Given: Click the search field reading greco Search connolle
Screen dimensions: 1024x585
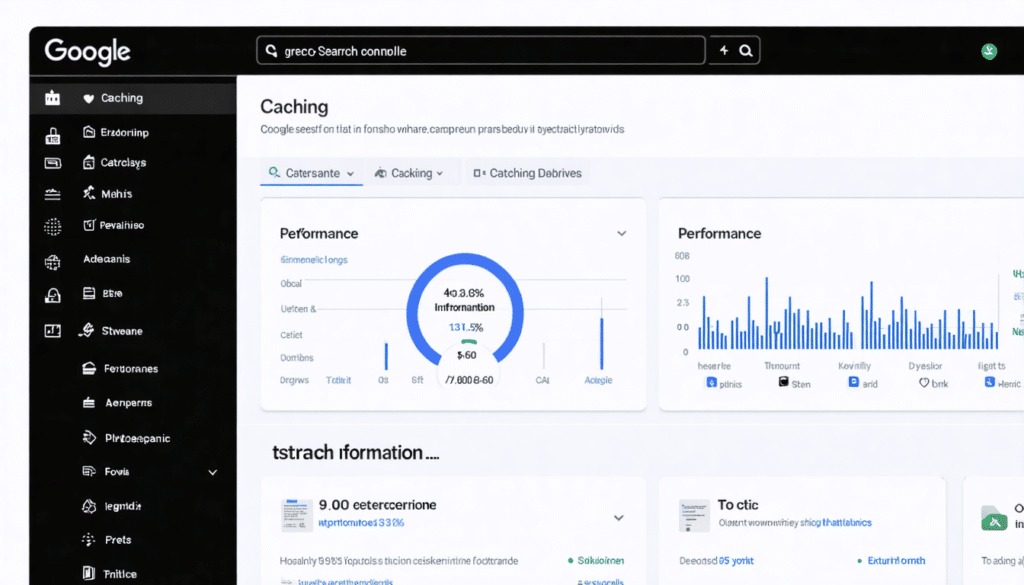Looking at the screenshot, I should pos(481,50).
